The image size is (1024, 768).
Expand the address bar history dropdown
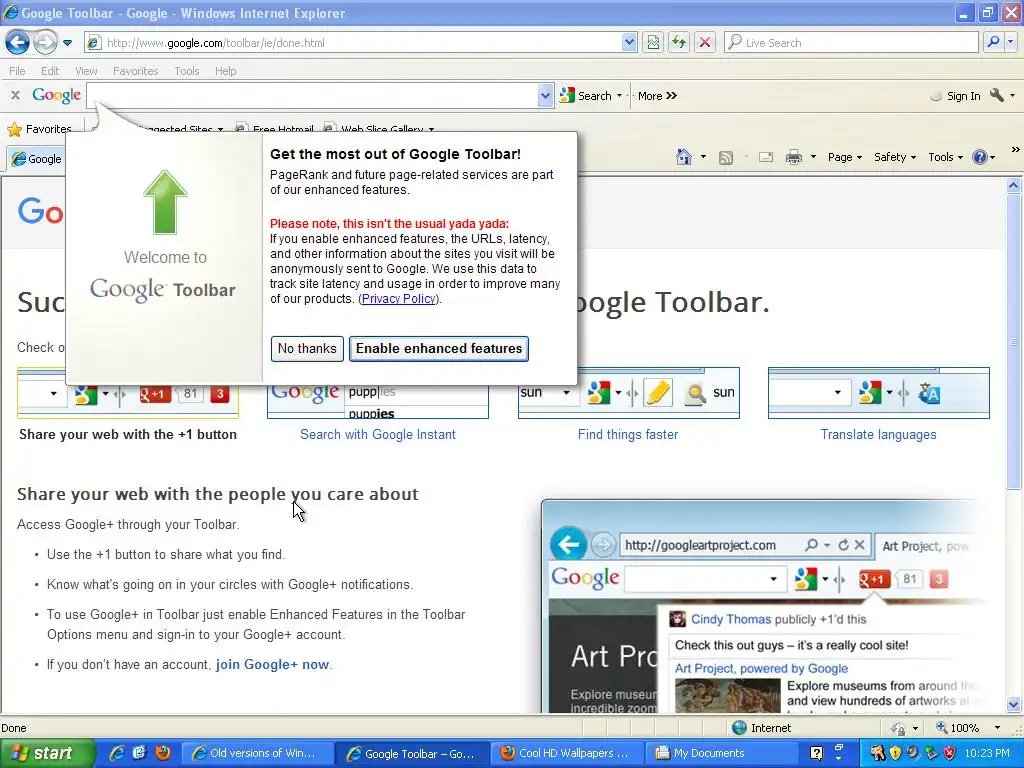pyautogui.click(x=629, y=43)
